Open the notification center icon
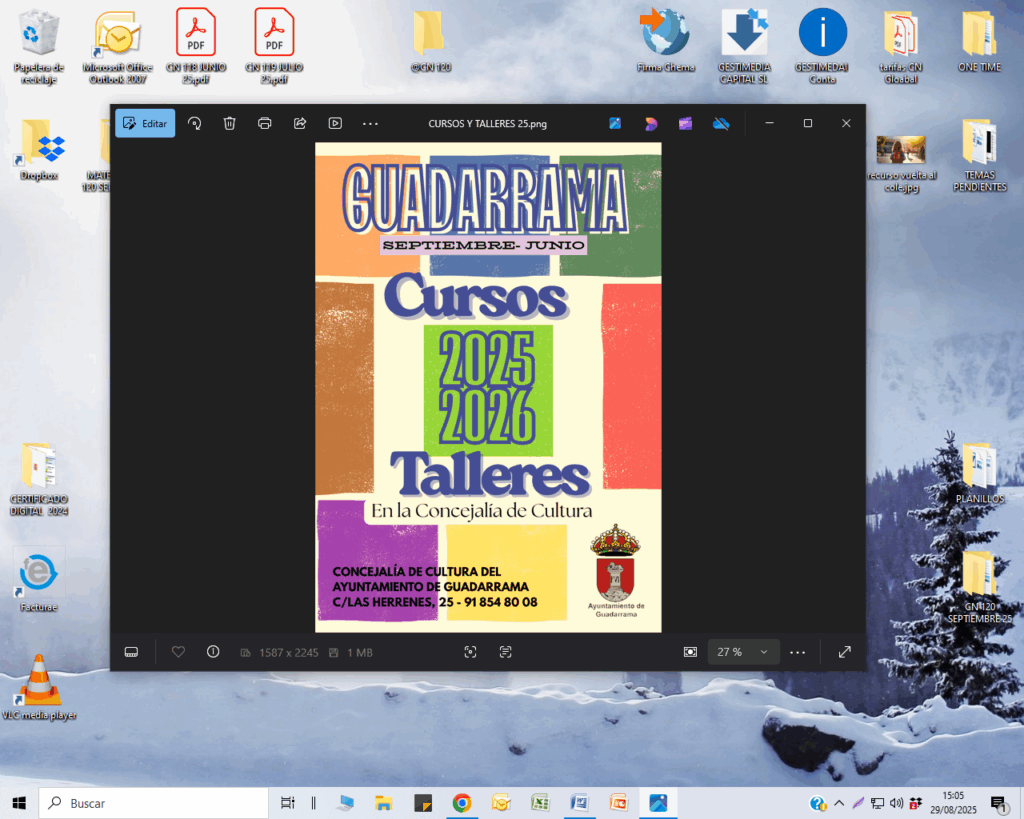Screen dimensions: 1024x819 [x=999, y=803]
